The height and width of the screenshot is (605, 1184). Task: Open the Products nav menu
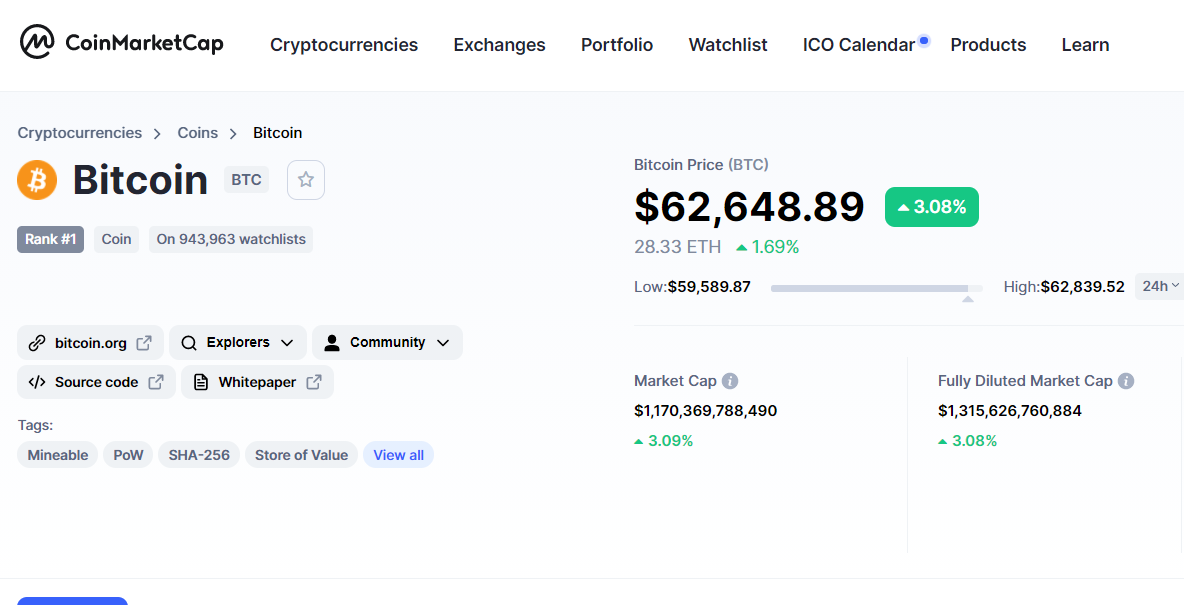(x=988, y=45)
